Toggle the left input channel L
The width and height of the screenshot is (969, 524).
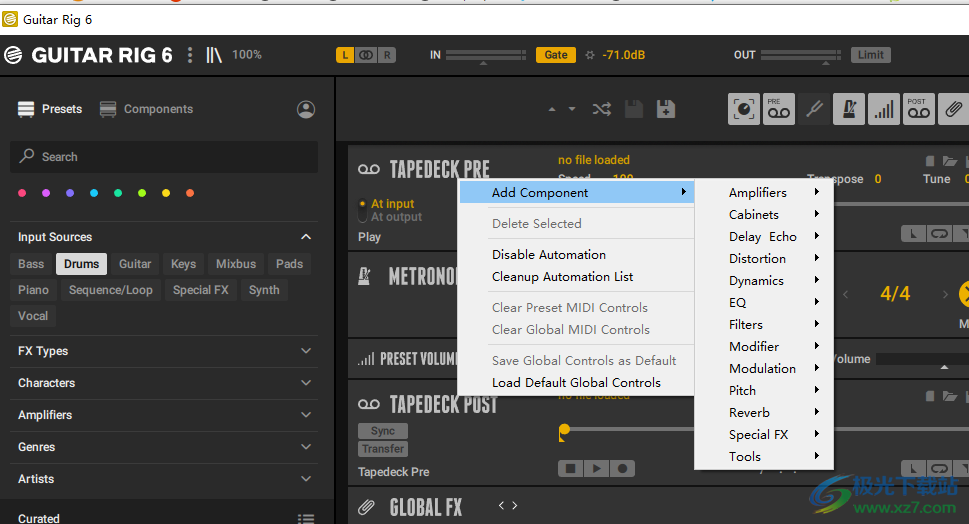345,55
